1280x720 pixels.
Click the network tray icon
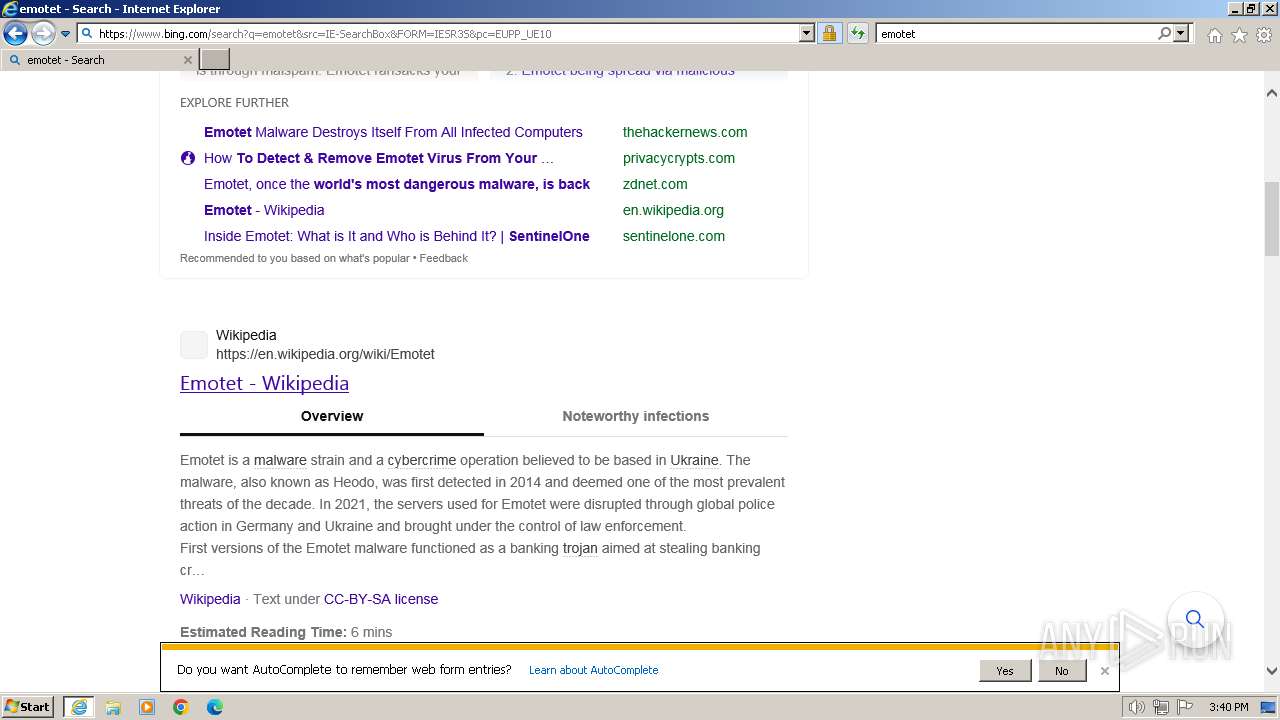click(x=1161, y=707)
